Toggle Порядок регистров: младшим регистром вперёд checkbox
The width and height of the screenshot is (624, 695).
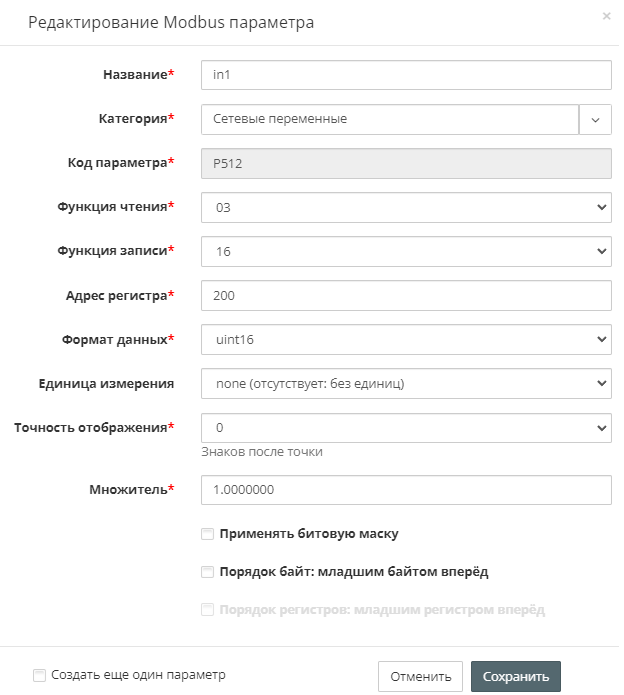pos(208,609)
